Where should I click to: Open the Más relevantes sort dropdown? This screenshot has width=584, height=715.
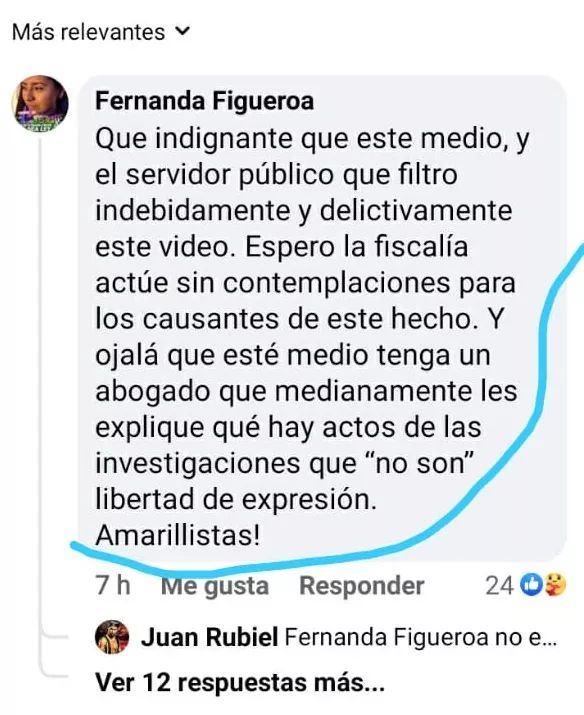coord(100,32)
